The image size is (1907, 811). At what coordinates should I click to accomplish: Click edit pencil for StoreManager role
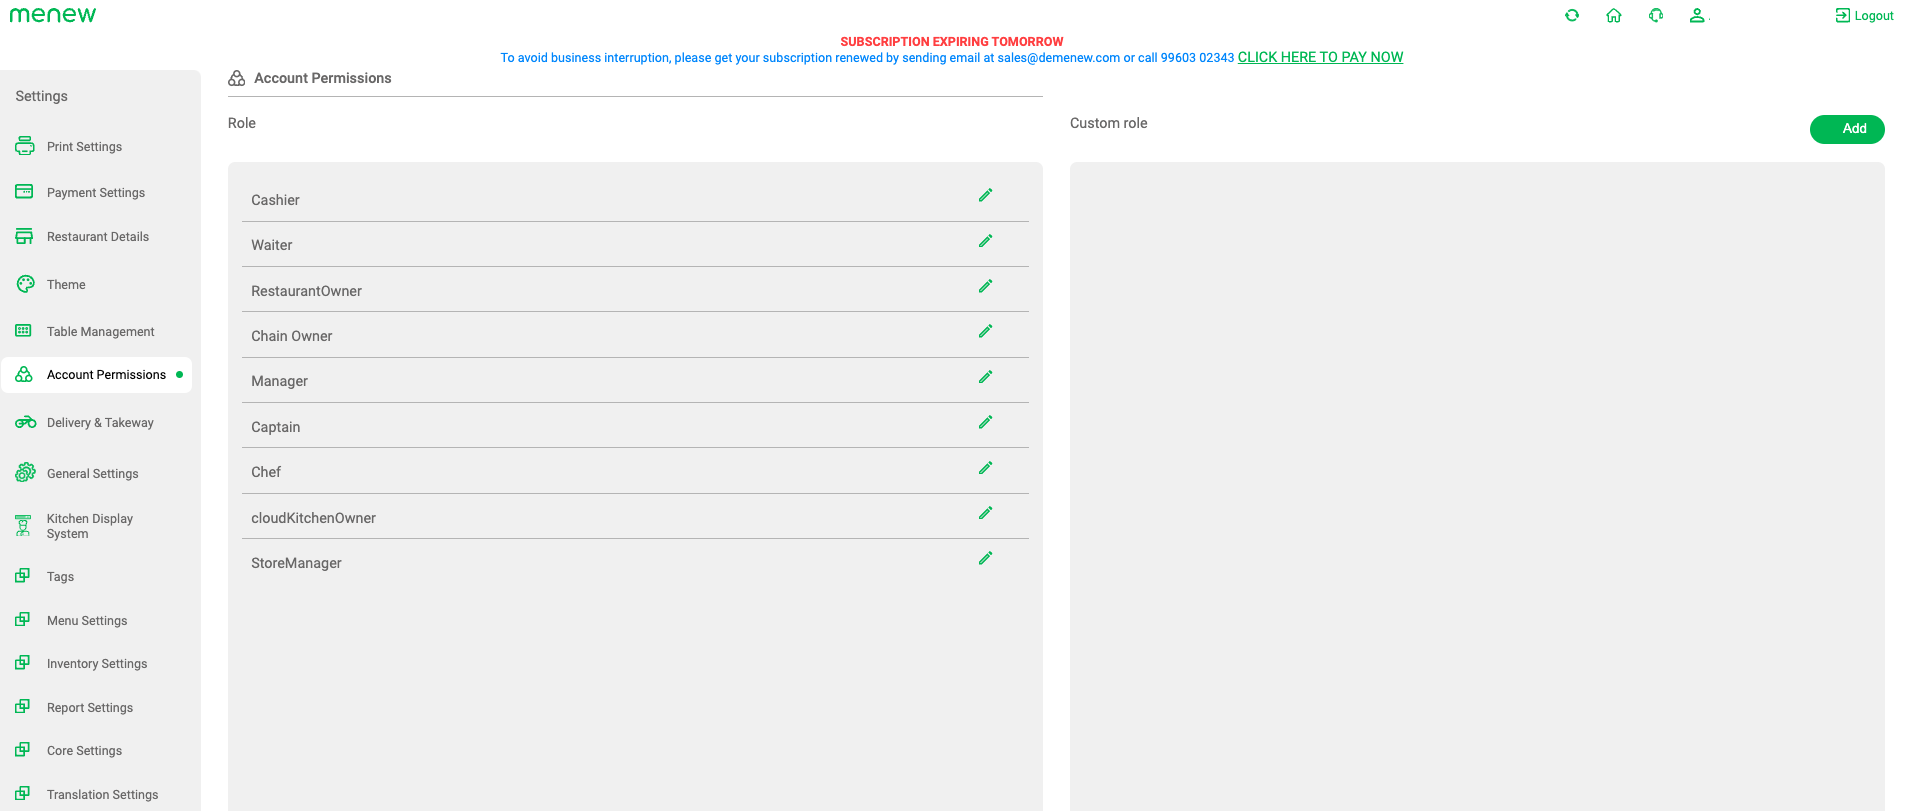pyautogui.click(x=985, y=558)
